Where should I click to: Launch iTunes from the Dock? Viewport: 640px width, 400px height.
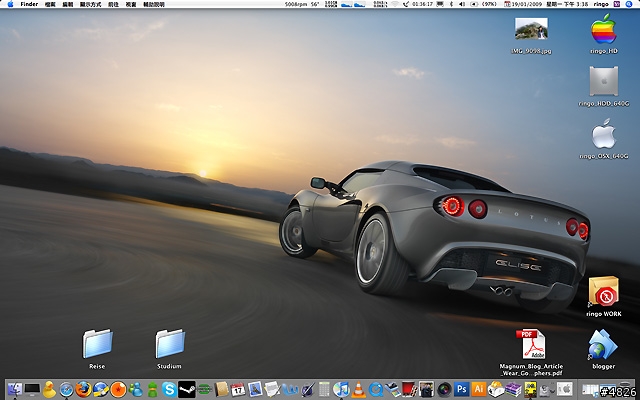click(341, 389)
